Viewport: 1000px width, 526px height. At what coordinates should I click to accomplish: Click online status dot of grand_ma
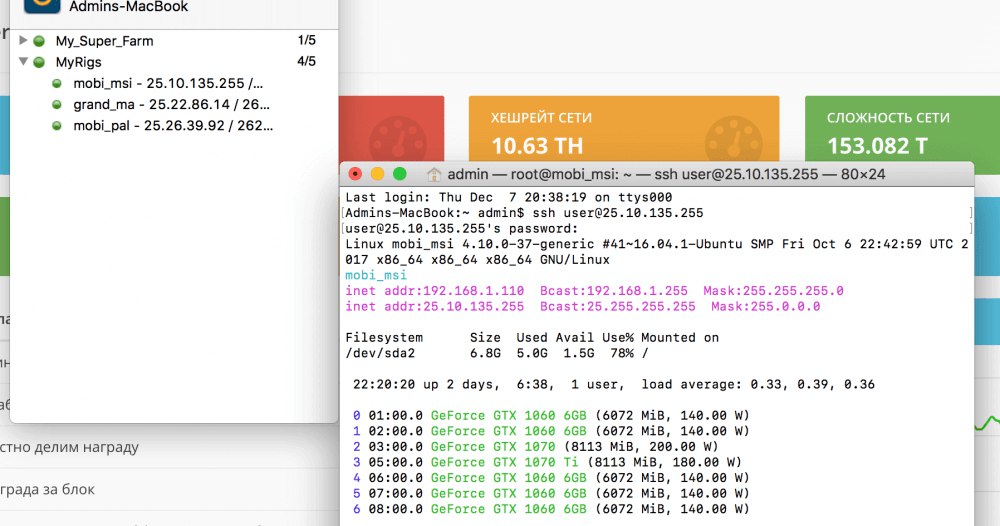click(x=57, y=105)
